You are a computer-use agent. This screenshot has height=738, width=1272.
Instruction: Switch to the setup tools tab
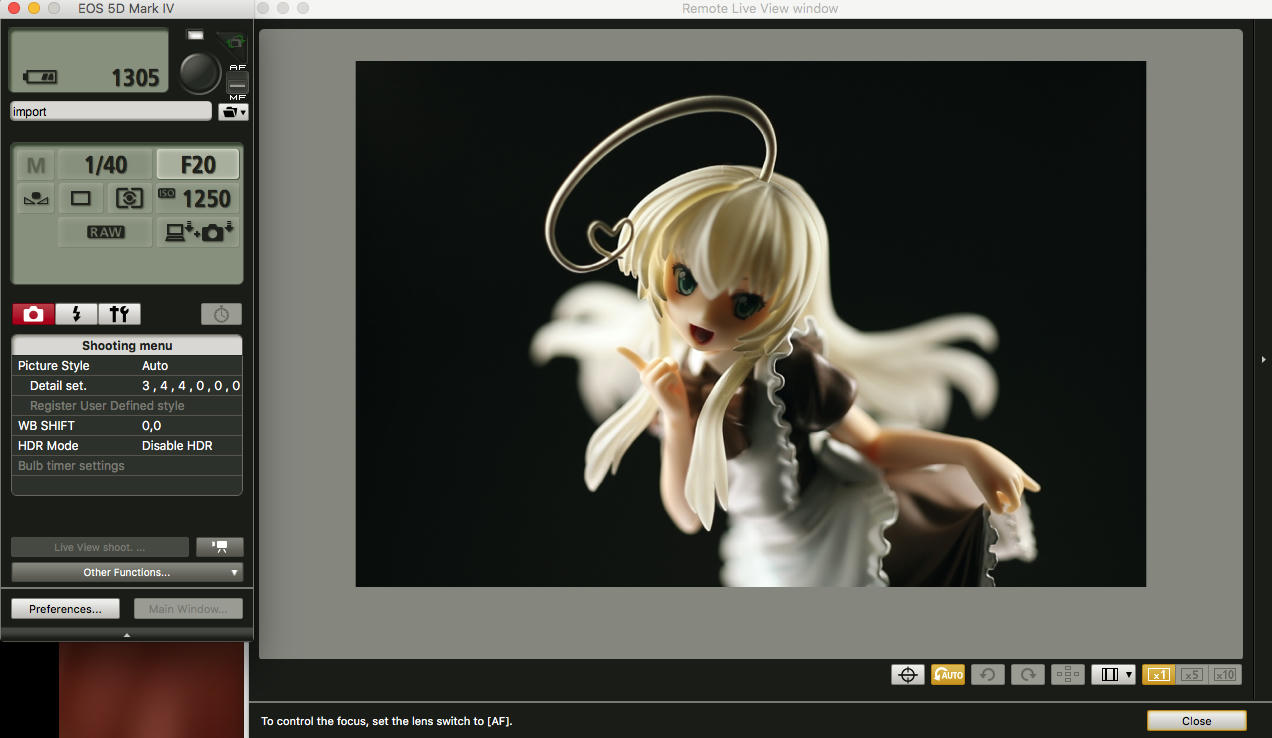[x=119, y=314]
